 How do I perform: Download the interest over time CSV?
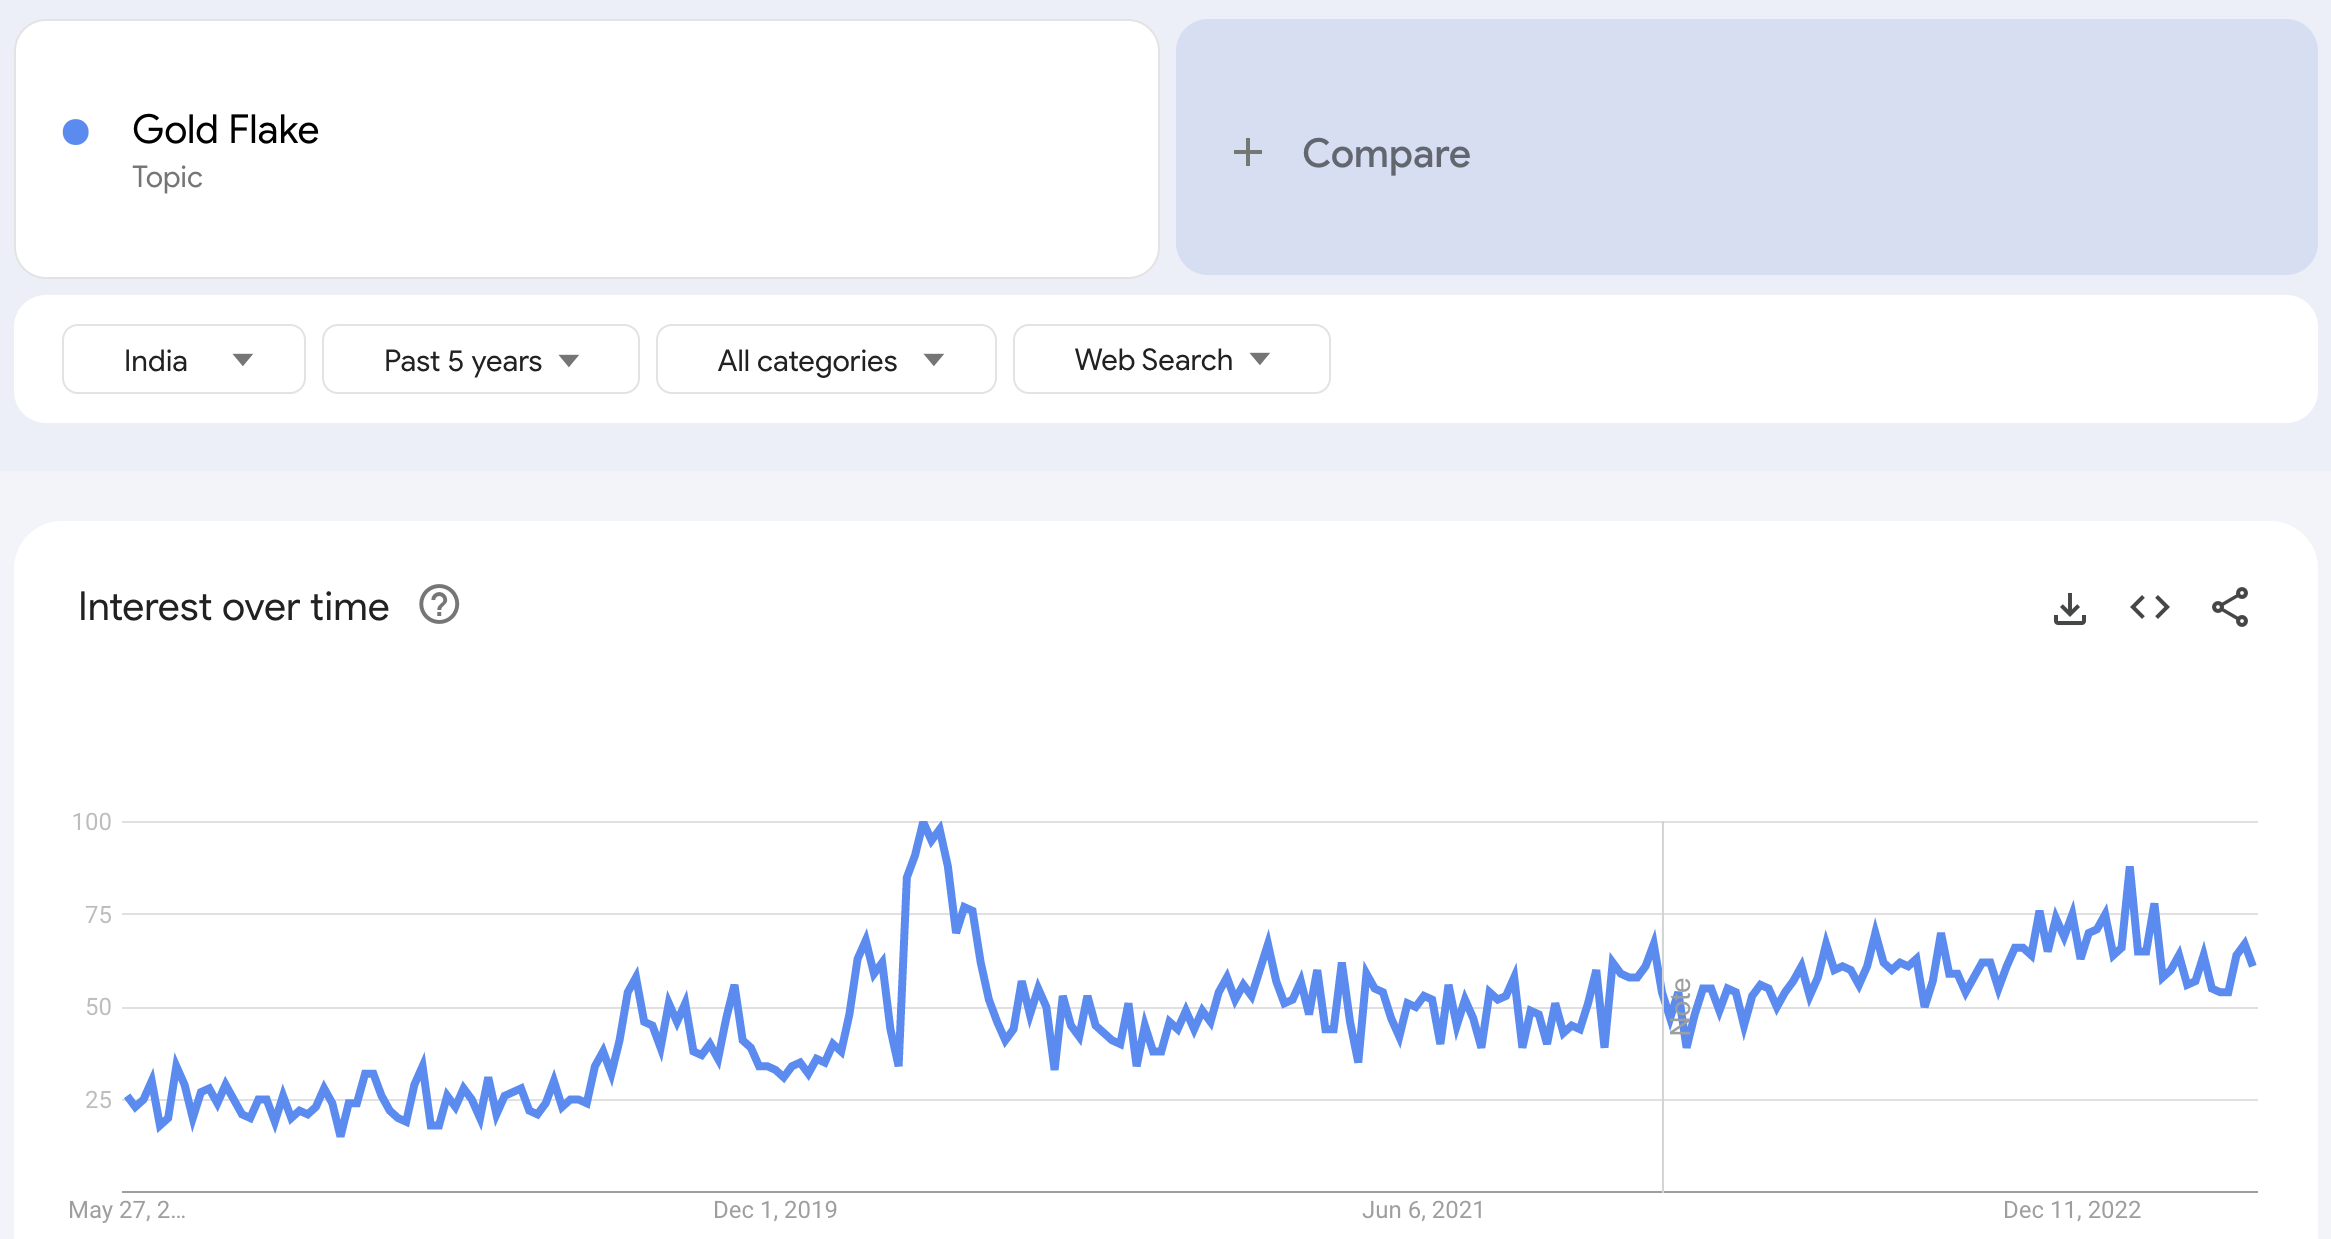pos(2069,607)
